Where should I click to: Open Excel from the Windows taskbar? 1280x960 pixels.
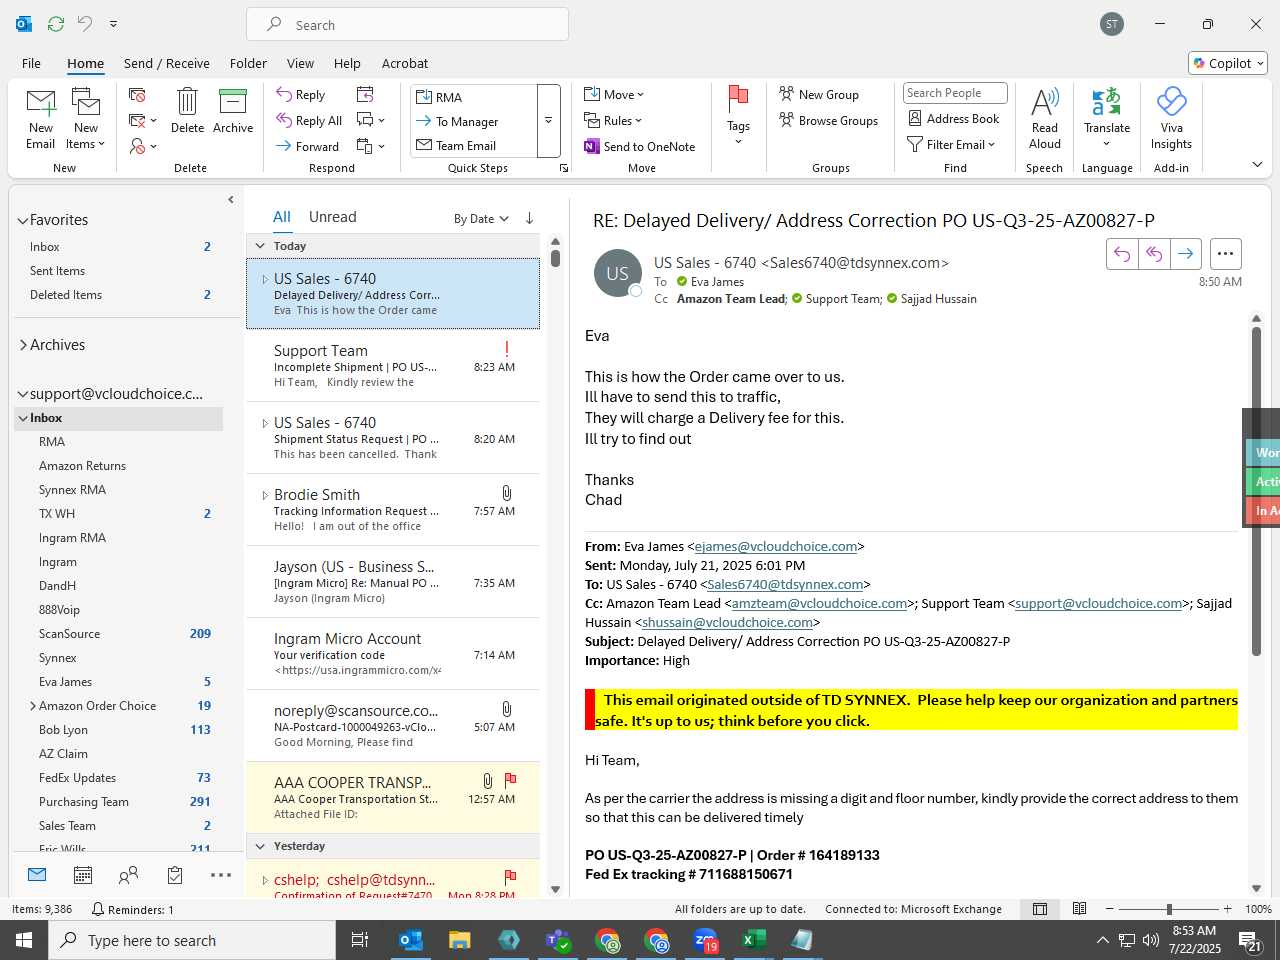pyautogui.click(x=753, y=940)
